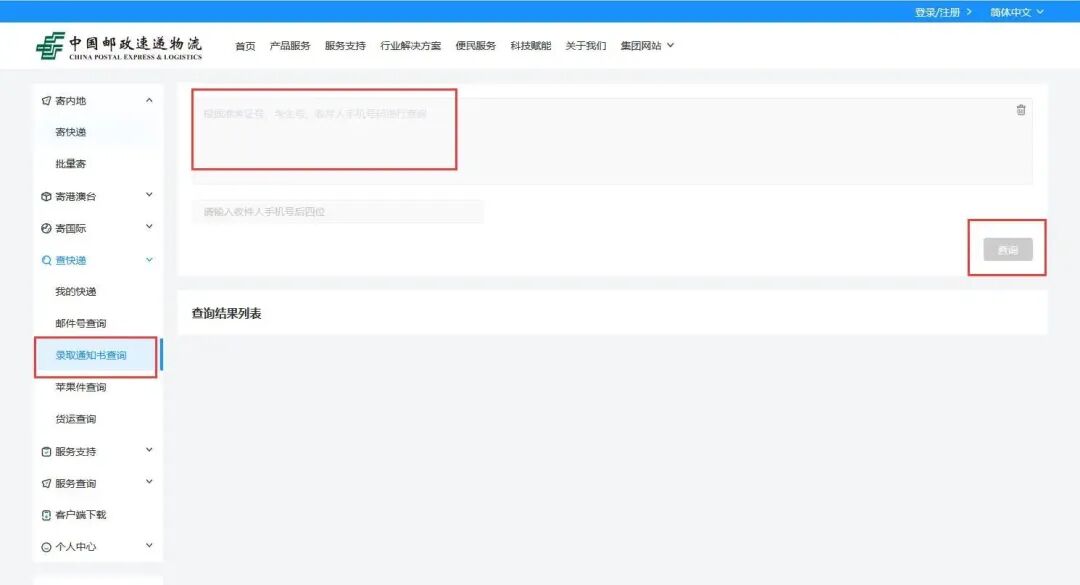Select 批量寄 in the sidebar

71,164
